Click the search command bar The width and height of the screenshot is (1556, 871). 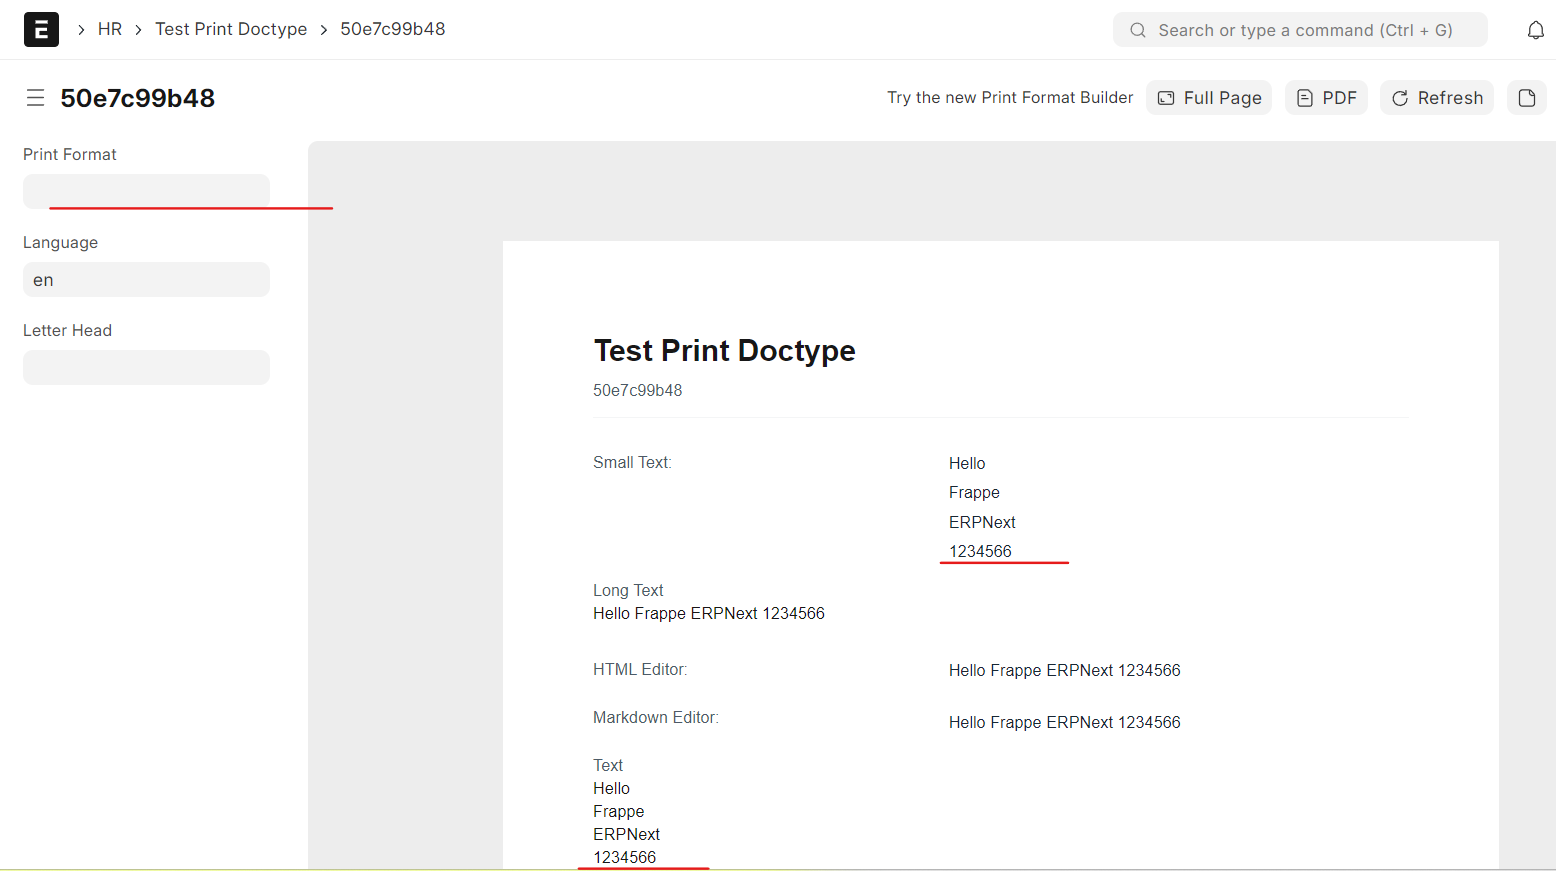pyautogui.click(x=1300, y=29)
